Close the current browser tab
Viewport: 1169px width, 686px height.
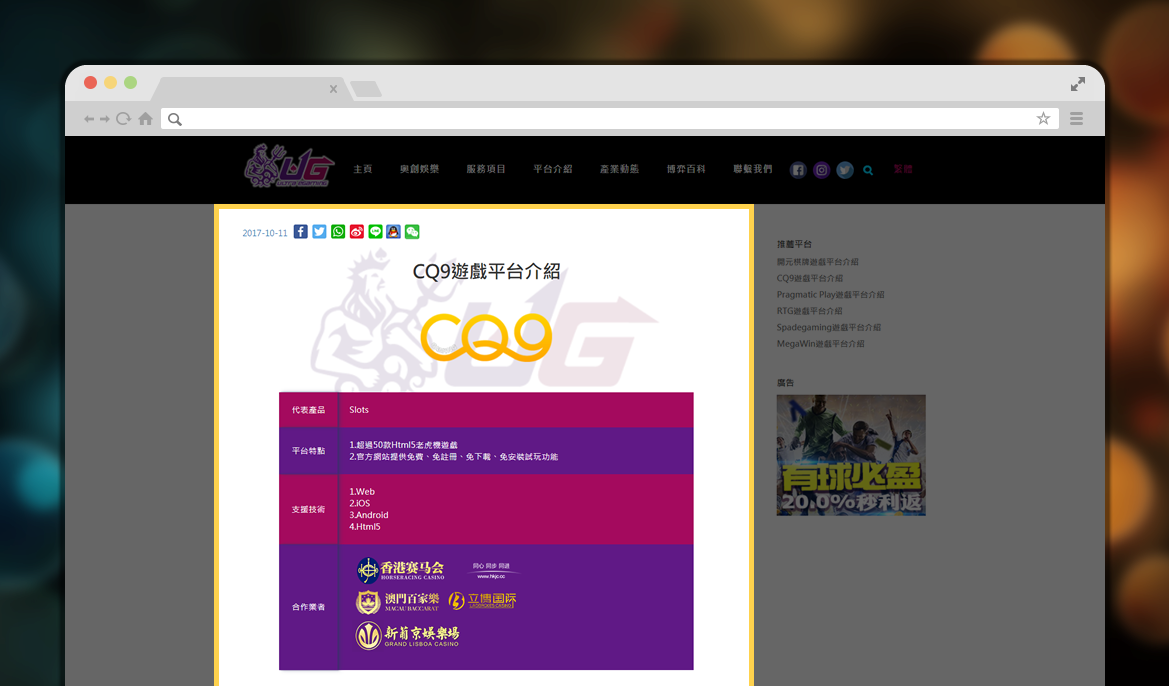[x=333, y=89]
